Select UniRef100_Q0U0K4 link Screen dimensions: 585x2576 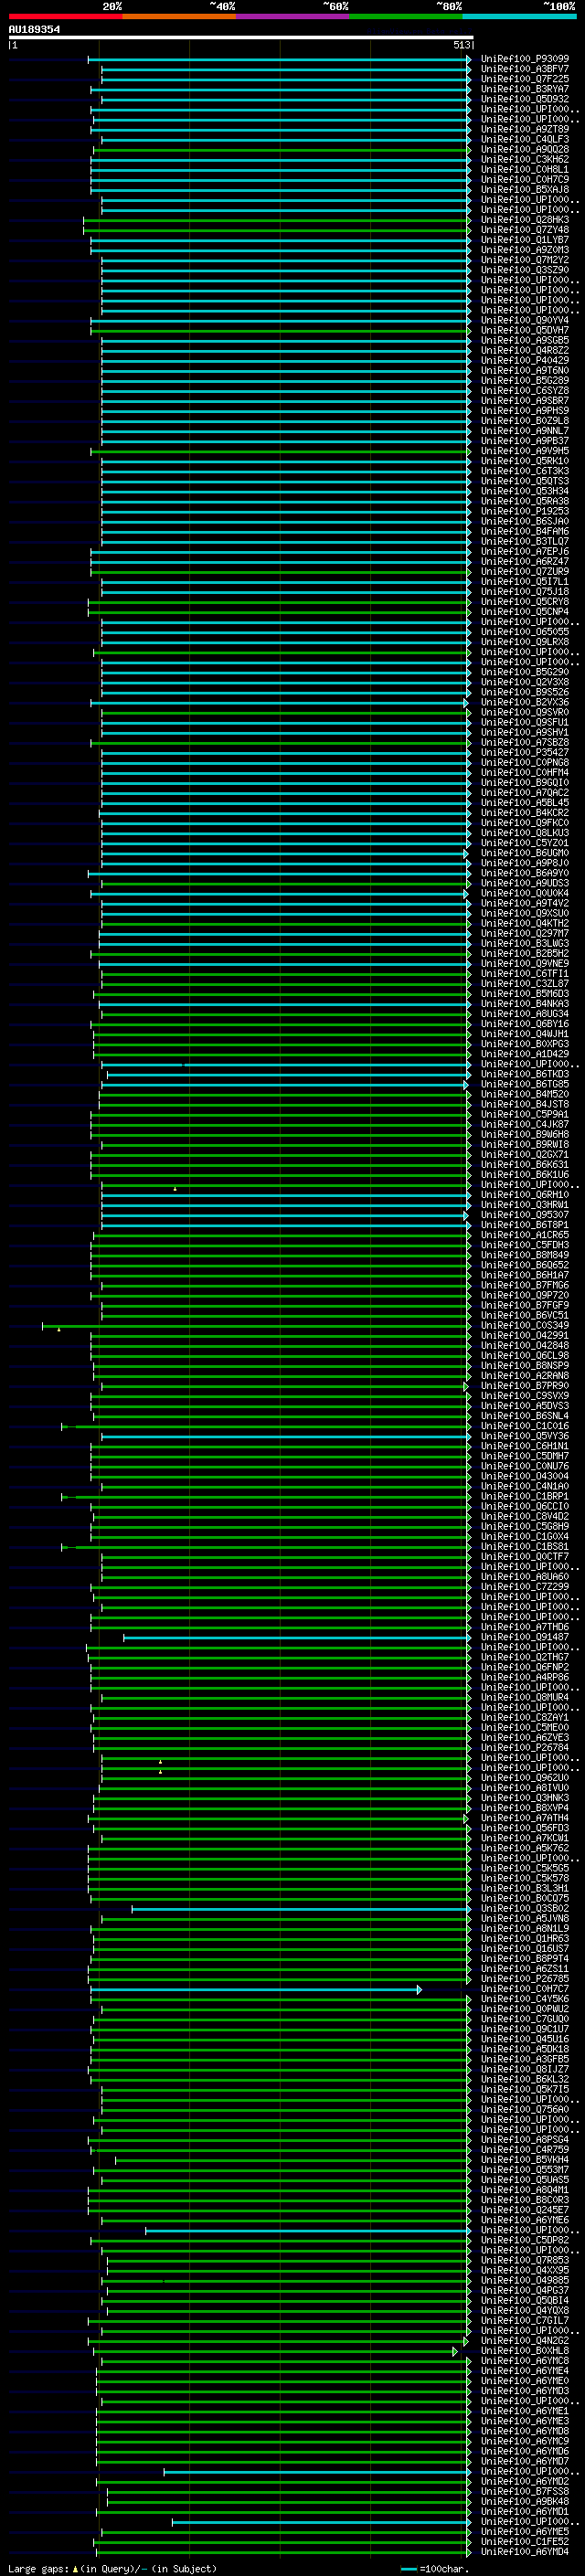click(x=525, y=893)
